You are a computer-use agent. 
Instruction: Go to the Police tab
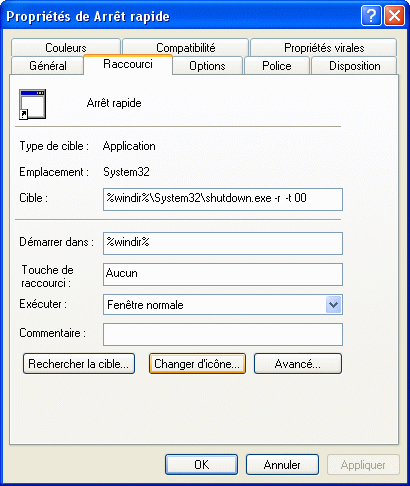[277, 66]
